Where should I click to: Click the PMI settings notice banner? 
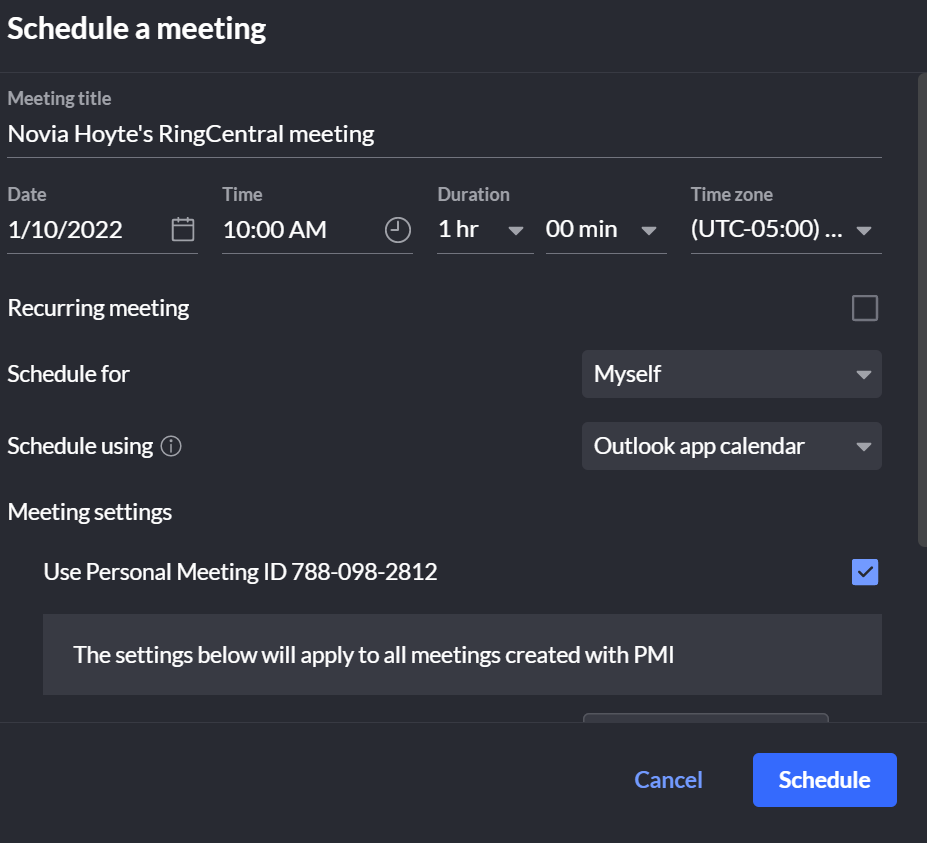[x=462, y=654]
